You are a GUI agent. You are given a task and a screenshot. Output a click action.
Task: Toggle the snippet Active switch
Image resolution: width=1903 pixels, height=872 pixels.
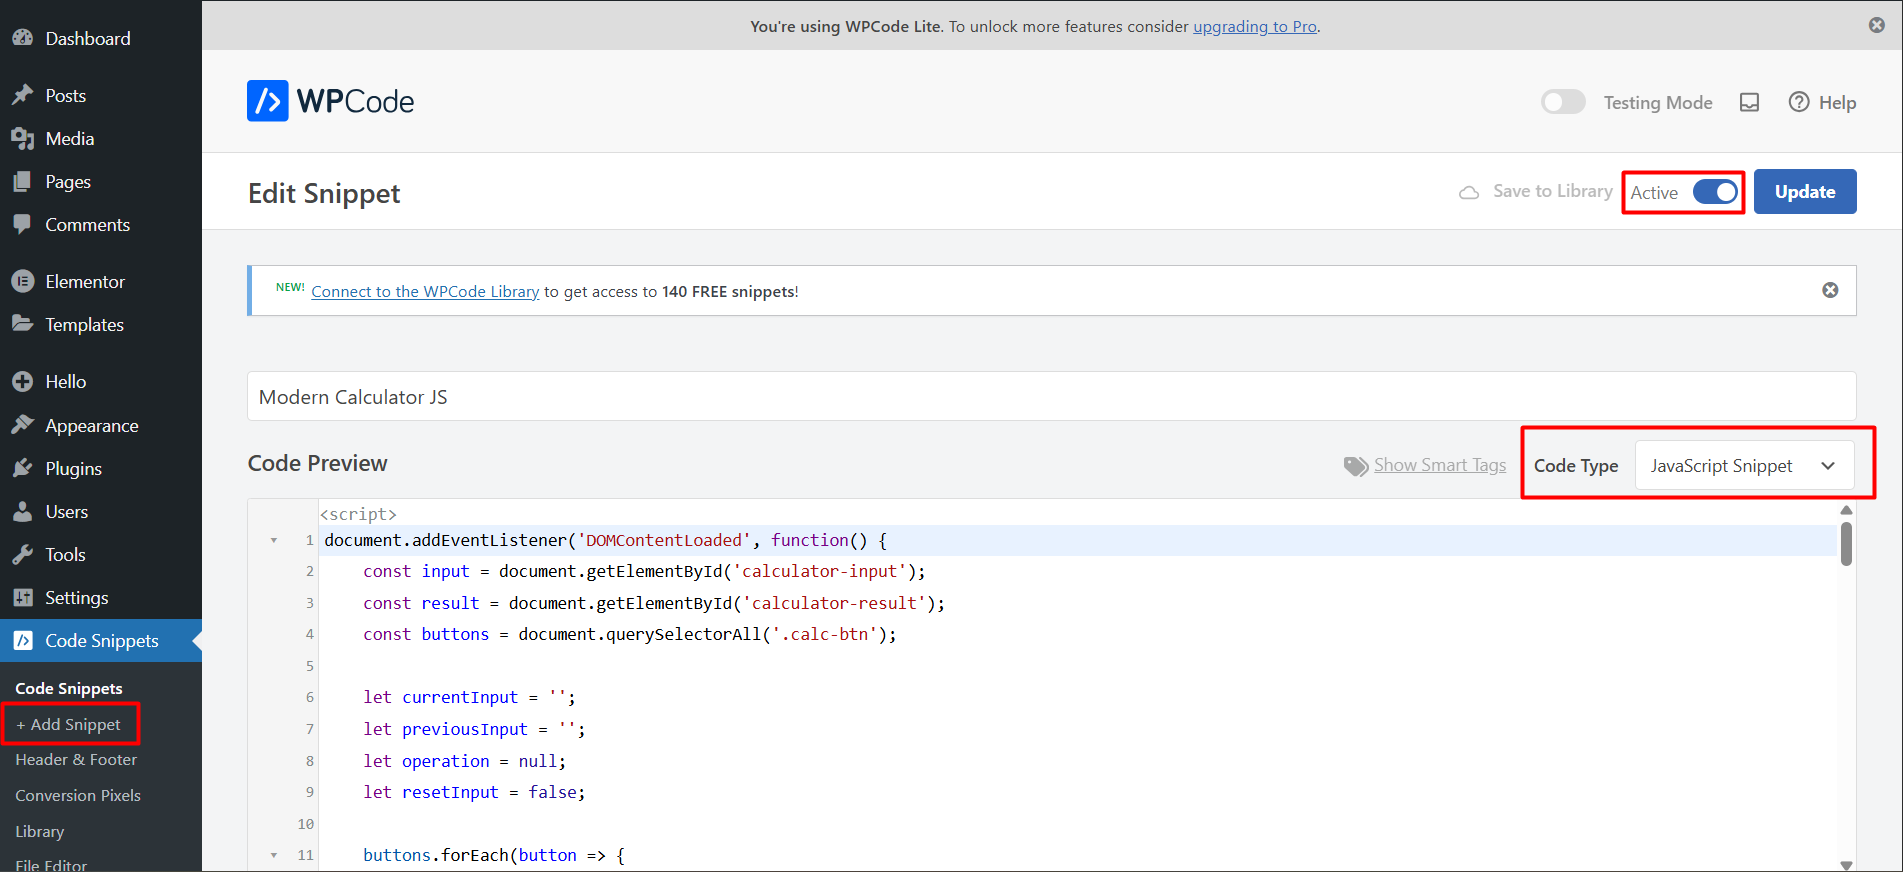(1715, 192)
